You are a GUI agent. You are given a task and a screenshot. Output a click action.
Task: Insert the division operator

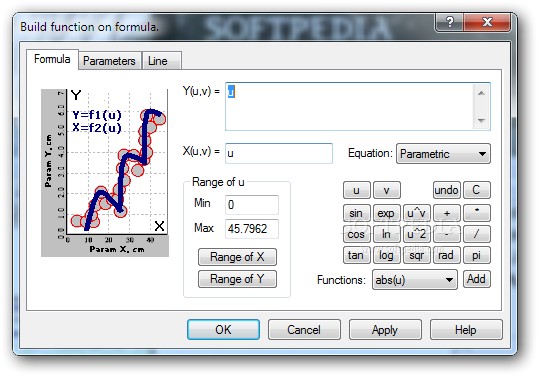(x=477, y=234)
